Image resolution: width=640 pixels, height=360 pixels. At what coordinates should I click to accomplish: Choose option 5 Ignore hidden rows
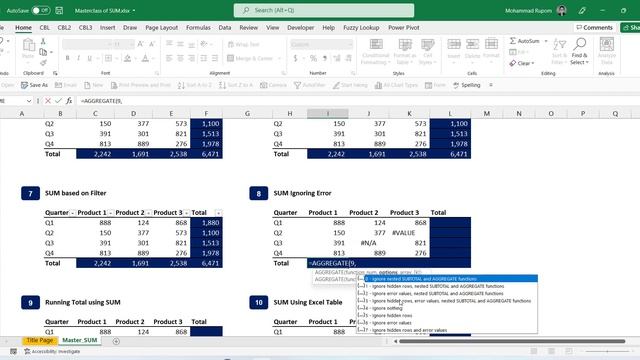pos(447,316)
